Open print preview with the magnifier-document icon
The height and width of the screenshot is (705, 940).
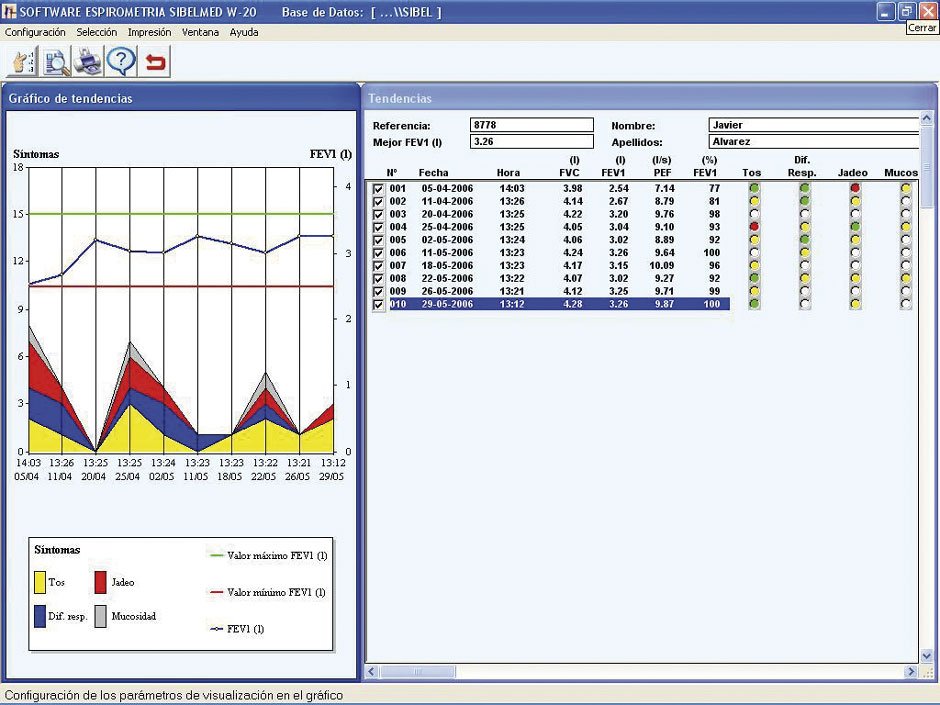tap(55, 62)
